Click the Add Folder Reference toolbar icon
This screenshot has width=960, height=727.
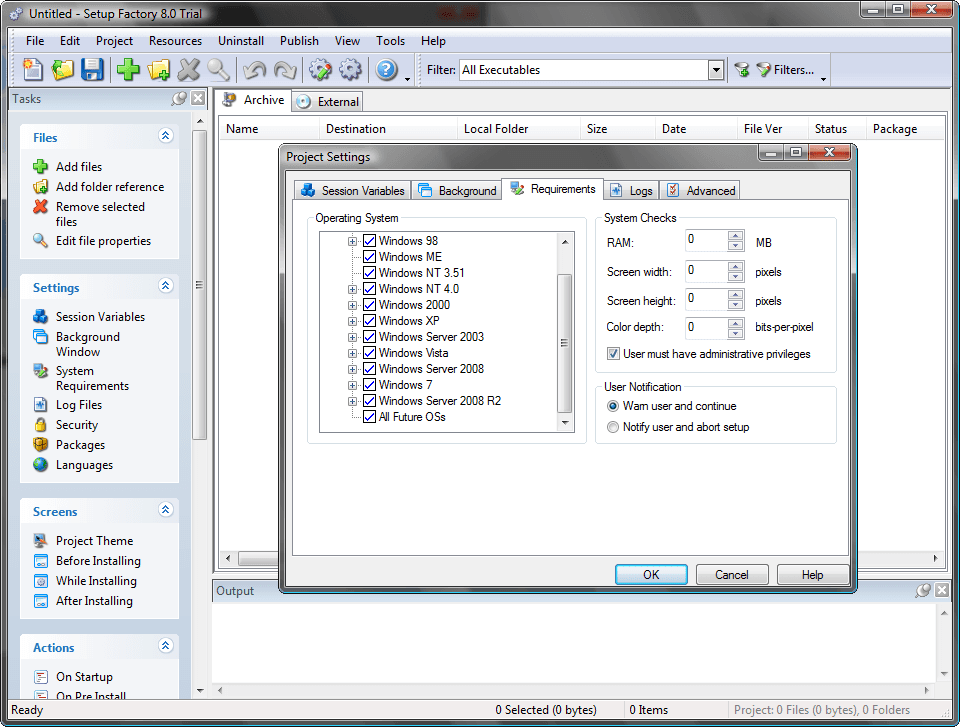pyautogui.click(x=159, y=70)
